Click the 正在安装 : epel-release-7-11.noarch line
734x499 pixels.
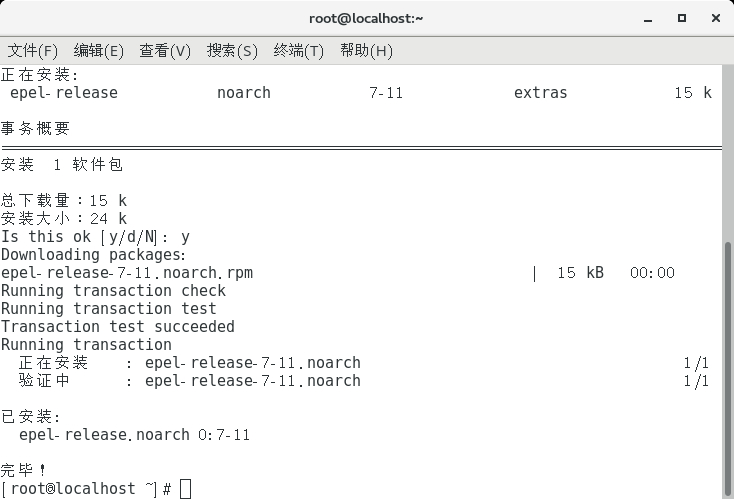point(190,363)
